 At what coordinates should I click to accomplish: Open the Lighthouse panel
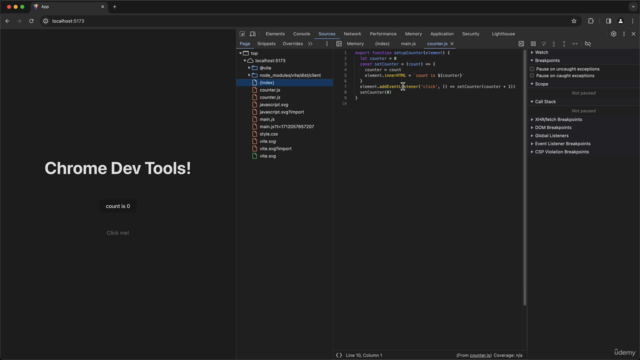(x=503, y=34)
